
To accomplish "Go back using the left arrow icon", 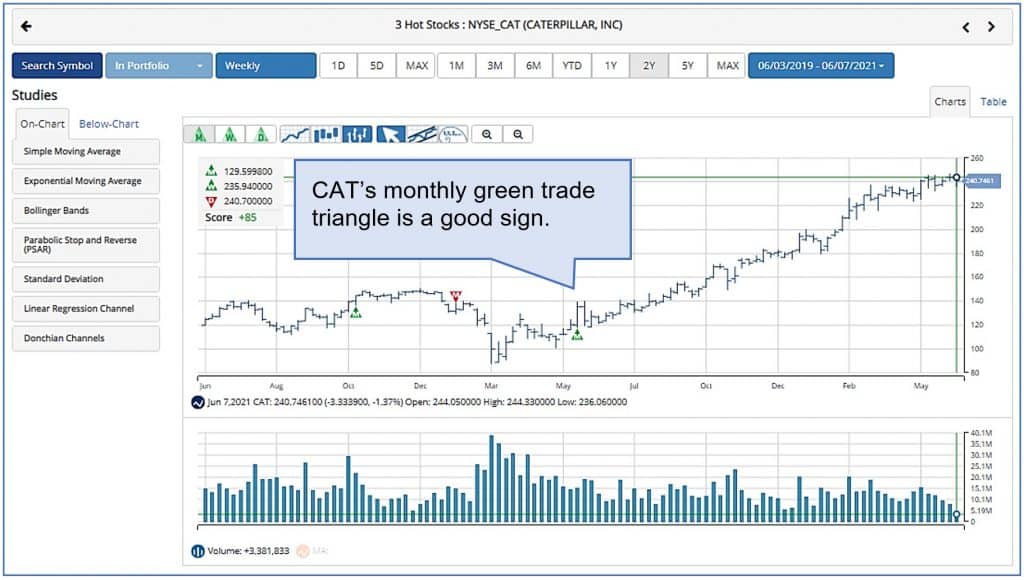I will click(x=26, y=26).
